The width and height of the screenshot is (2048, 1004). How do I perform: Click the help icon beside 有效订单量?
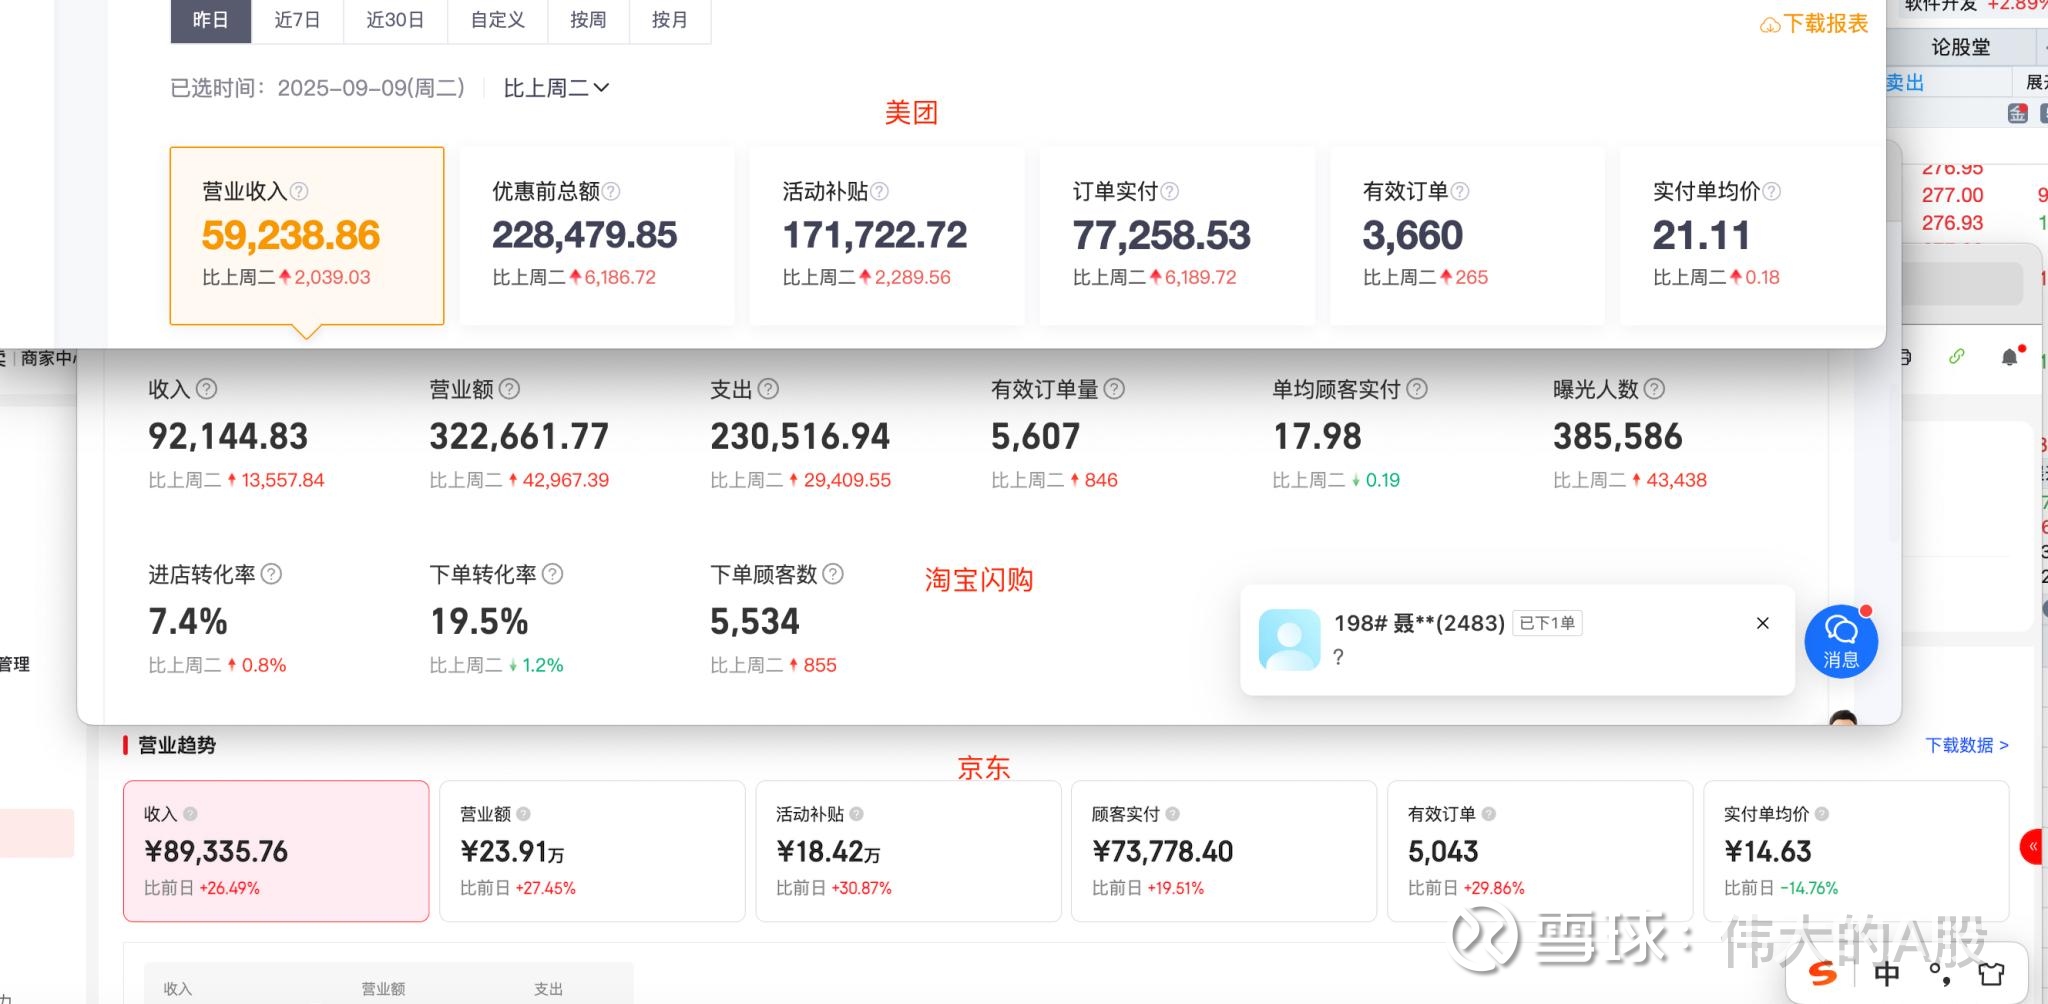coord(1114,389)
